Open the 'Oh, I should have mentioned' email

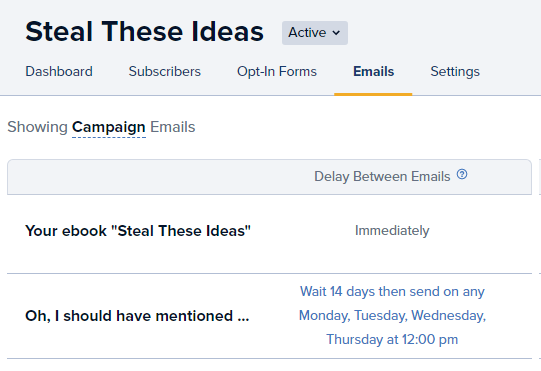click(137, 316)
